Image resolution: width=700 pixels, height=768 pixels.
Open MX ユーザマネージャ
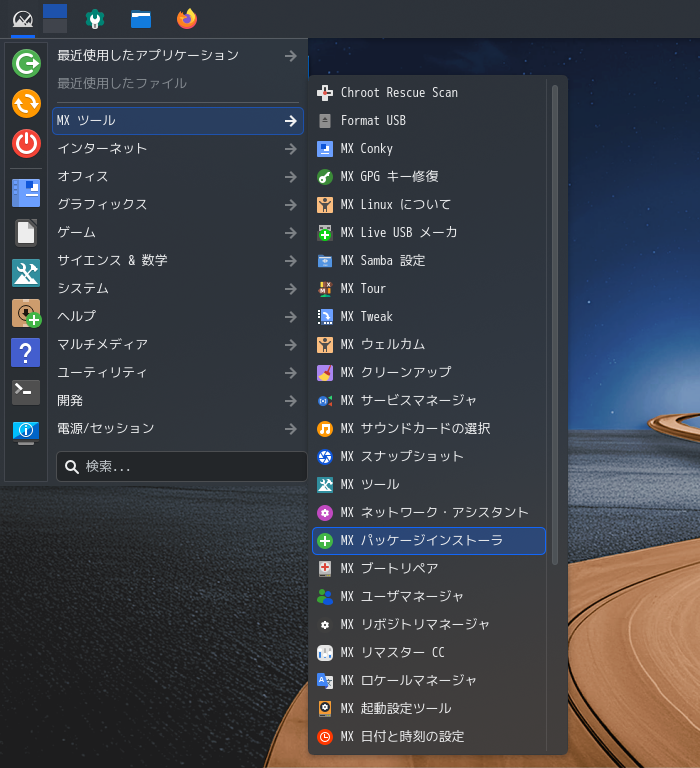pyautogui.click(x=429, y=597)
